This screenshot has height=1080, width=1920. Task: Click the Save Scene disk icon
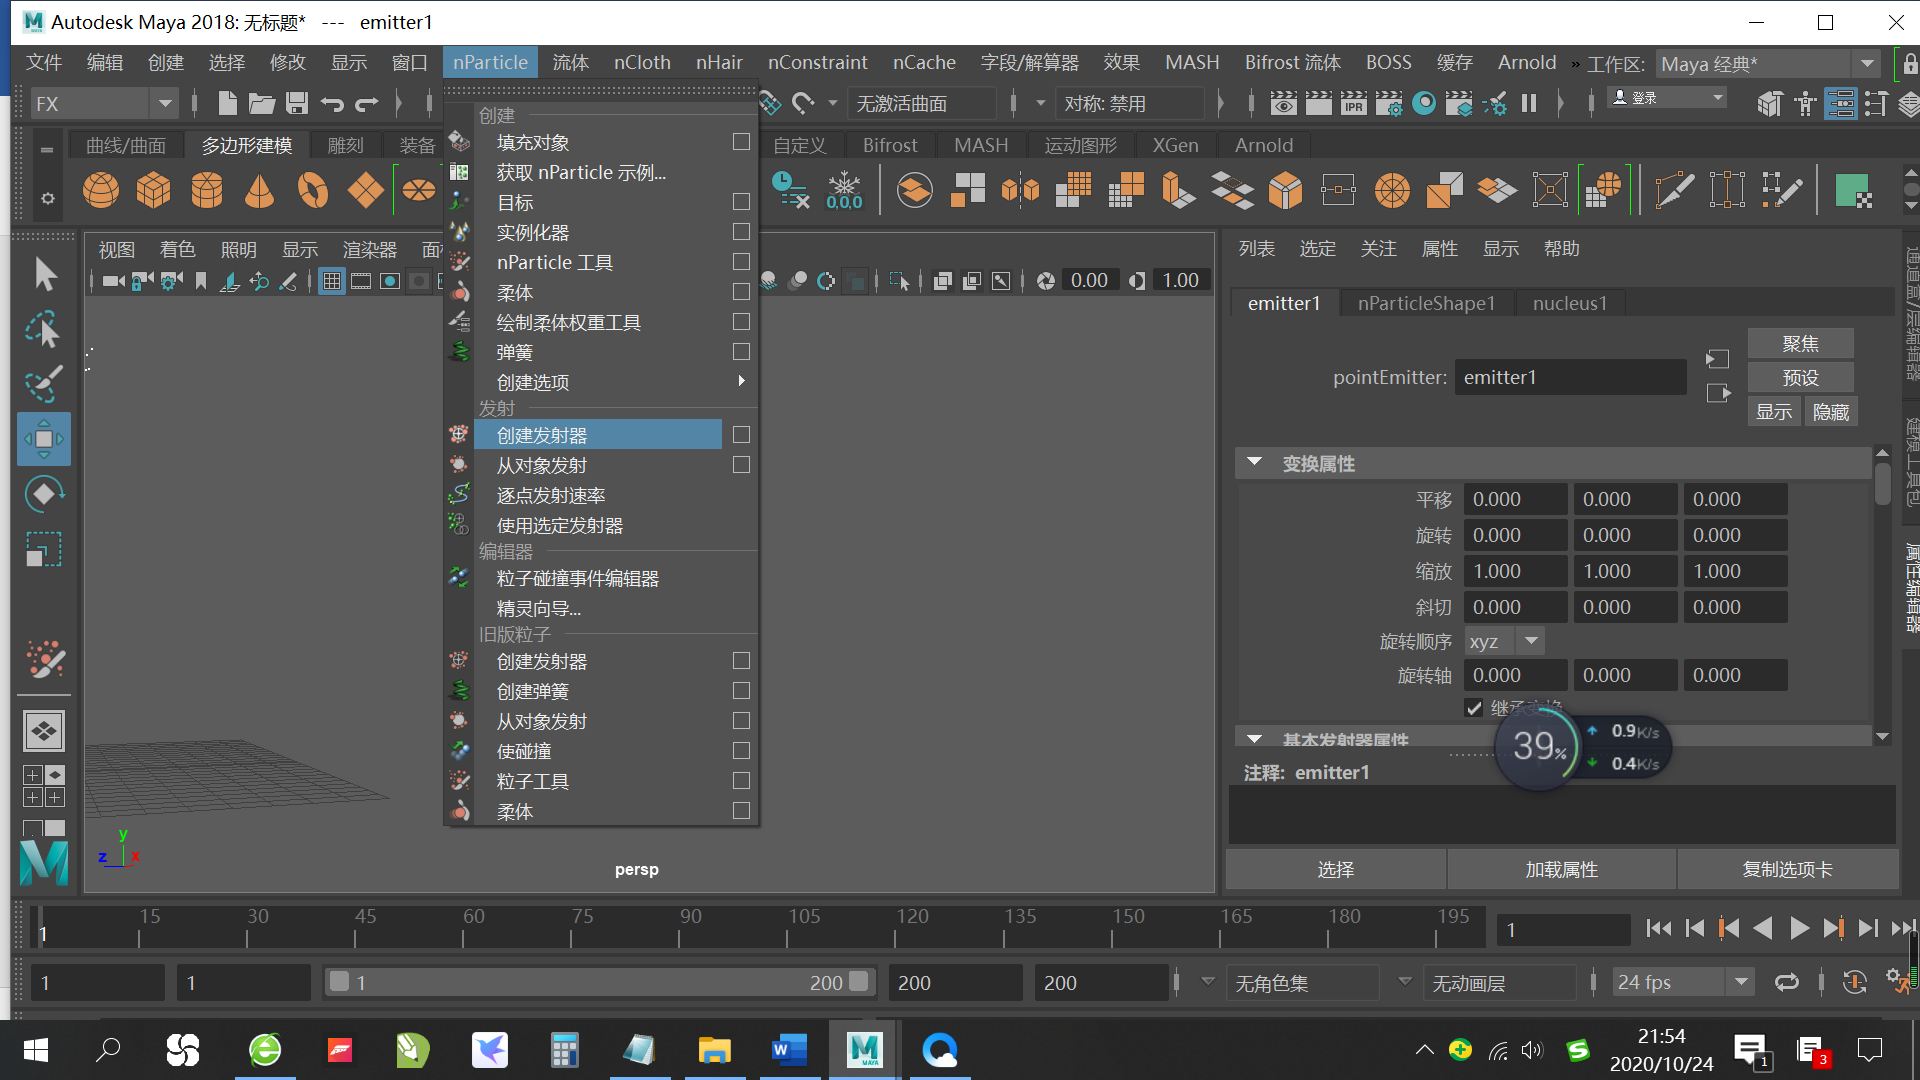297,103
